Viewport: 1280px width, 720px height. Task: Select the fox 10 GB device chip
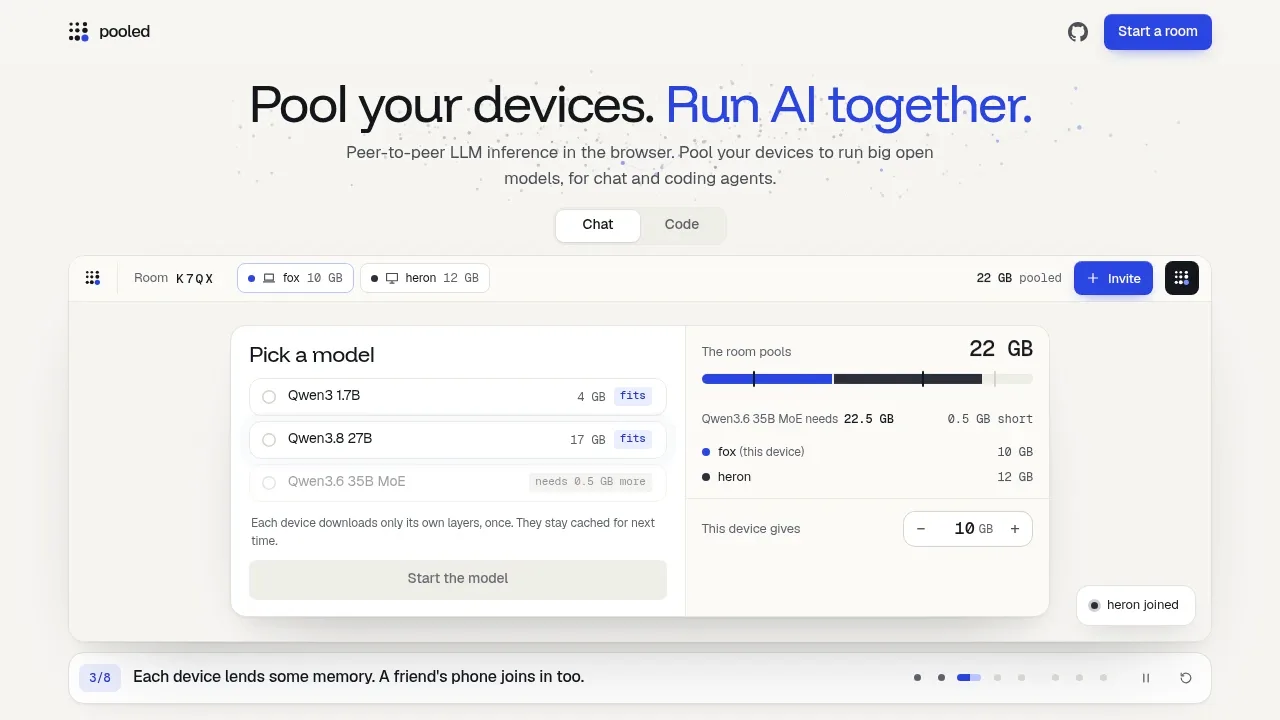(295, 278)
